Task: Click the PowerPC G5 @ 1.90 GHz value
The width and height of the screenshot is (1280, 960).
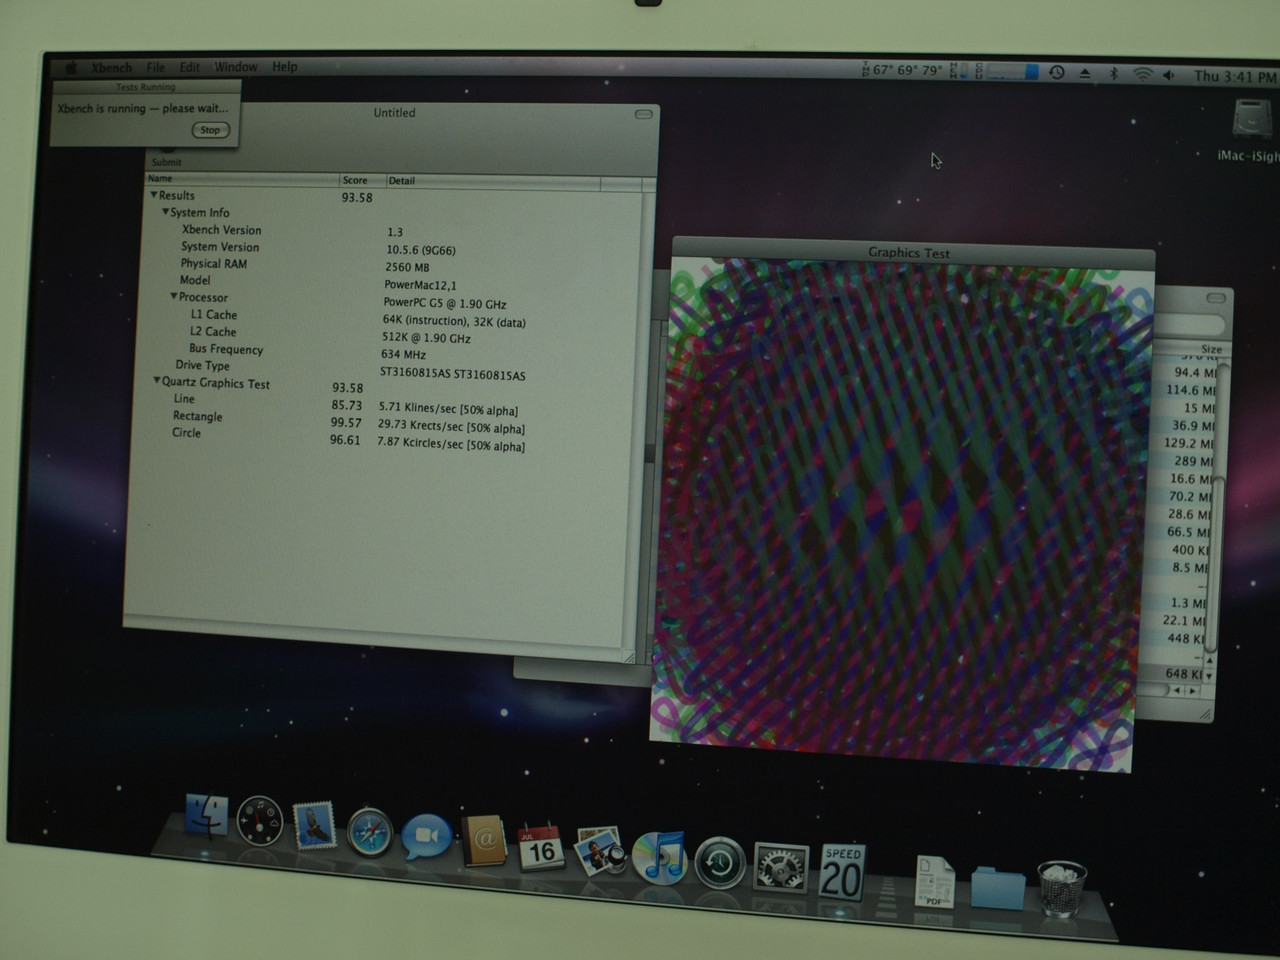Action: (x=445, y=303)
